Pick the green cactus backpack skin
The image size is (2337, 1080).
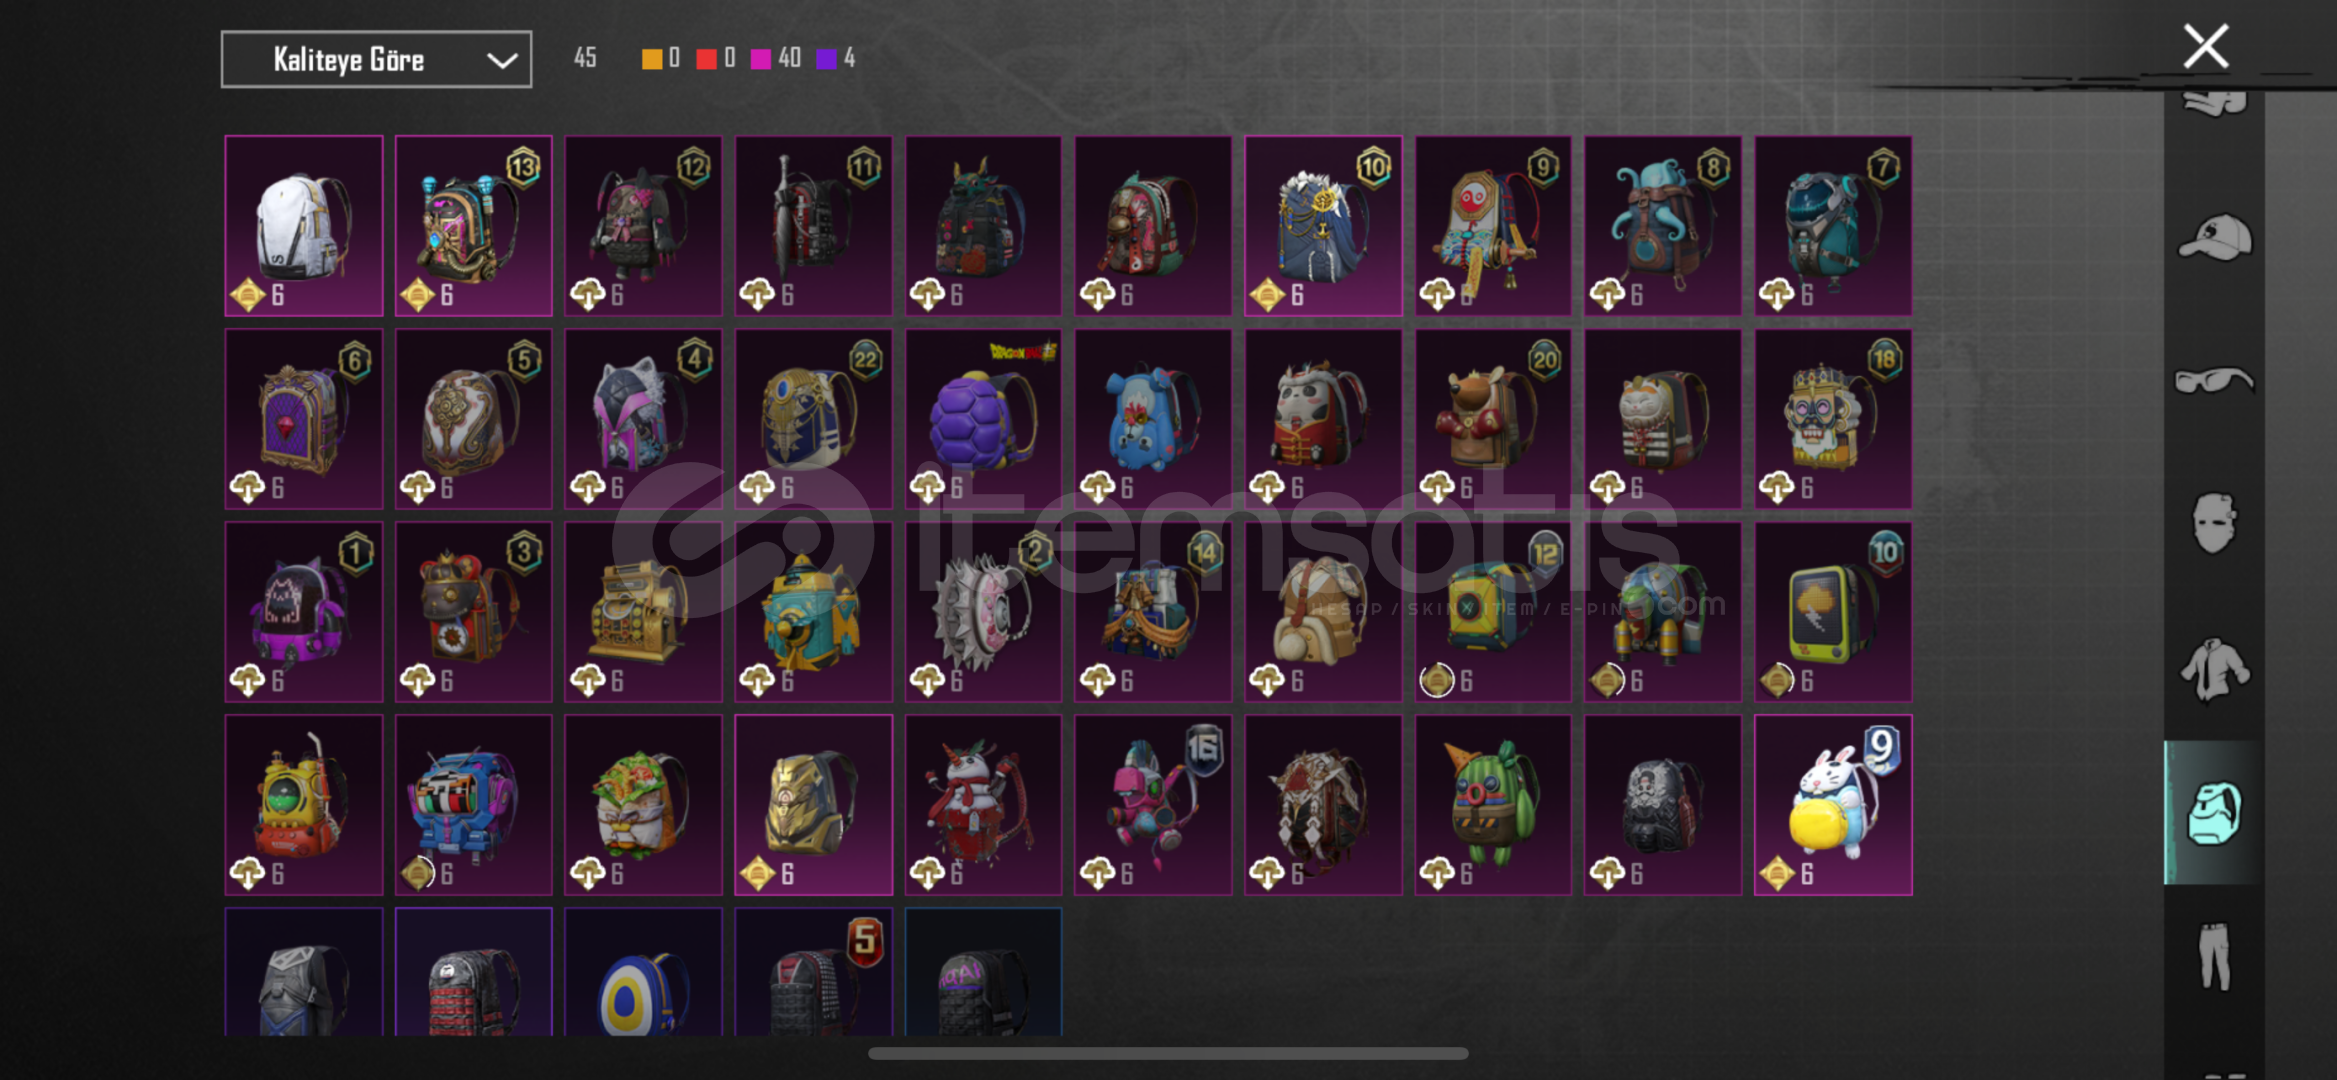1493,805
